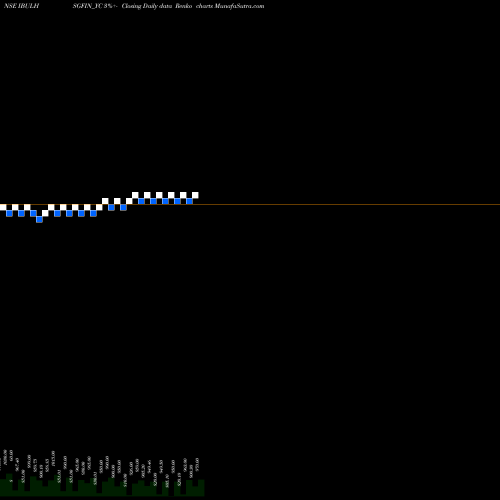
Task: Click the 'Closing Daily data' title text
Action: (x=147, y=6)
